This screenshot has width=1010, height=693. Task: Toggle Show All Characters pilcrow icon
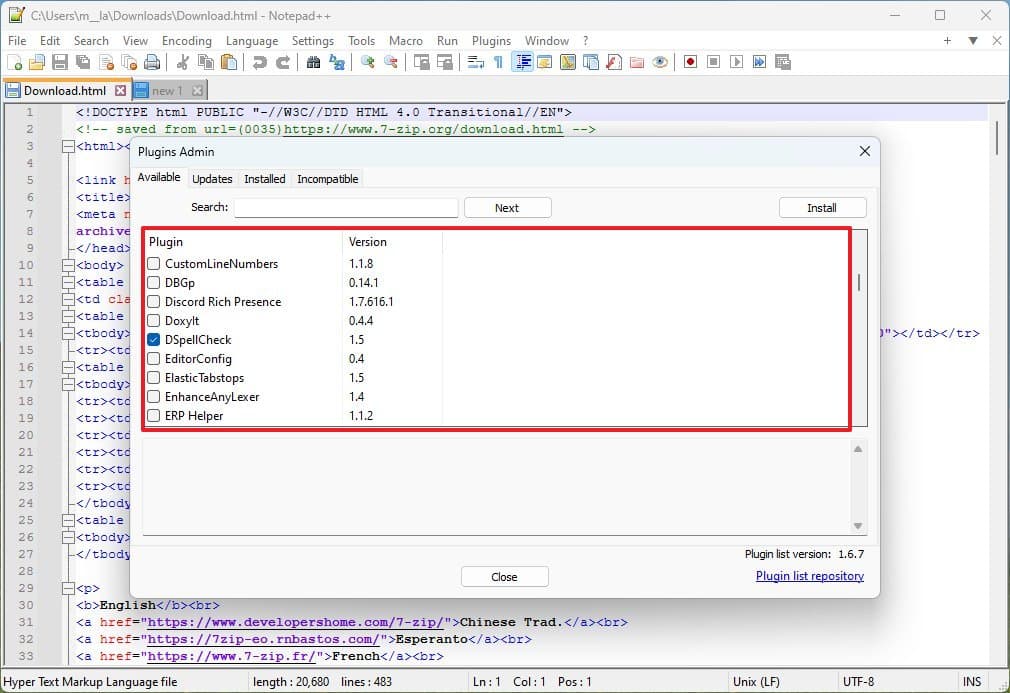[x=498, y=62]
